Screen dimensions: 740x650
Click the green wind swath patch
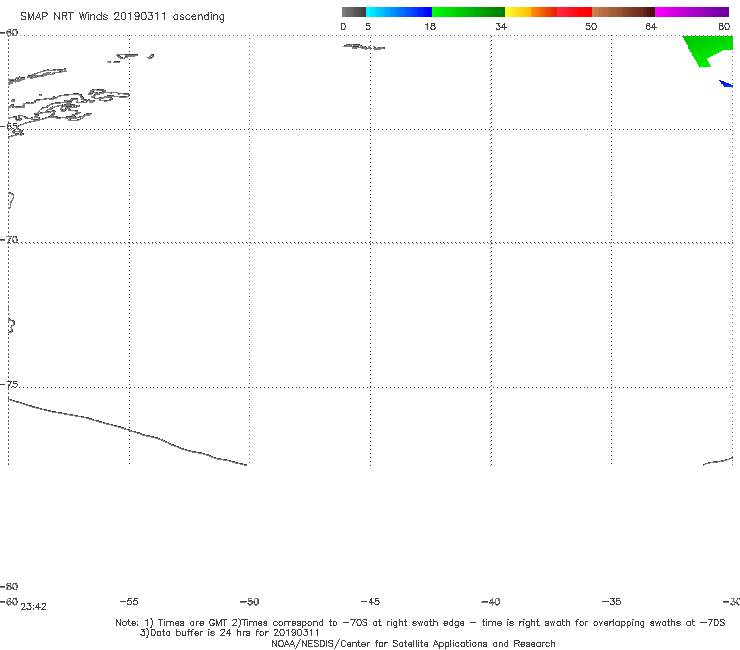tap(706, 48)
